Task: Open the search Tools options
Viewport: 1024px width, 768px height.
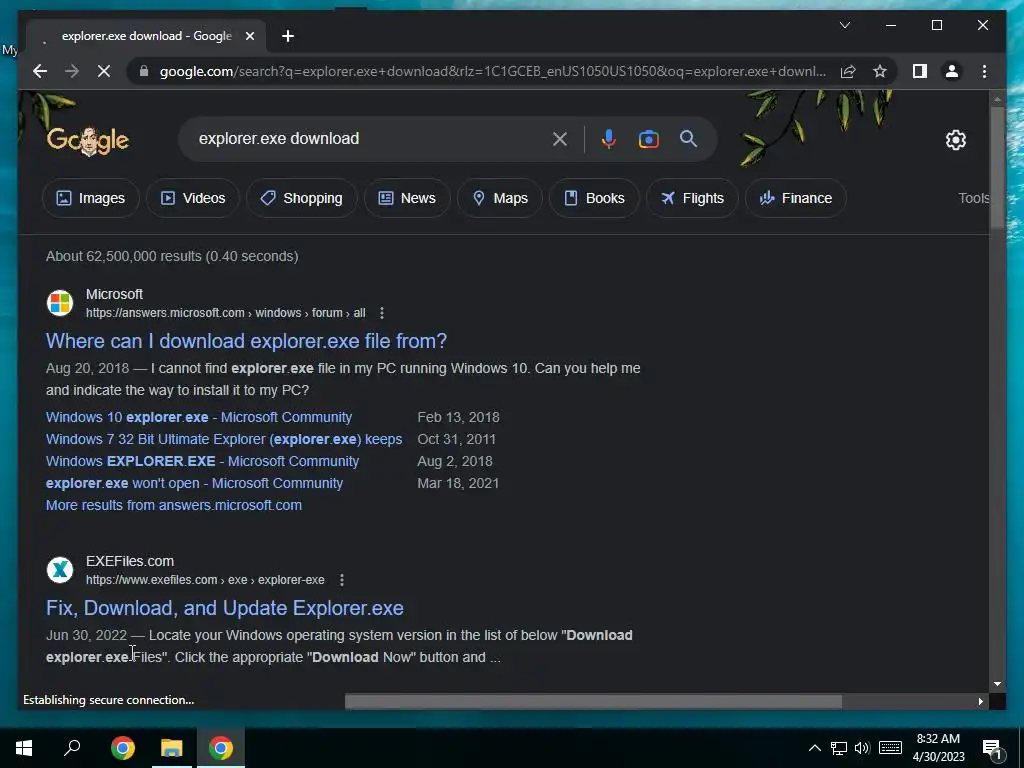Action: [974, 198]
